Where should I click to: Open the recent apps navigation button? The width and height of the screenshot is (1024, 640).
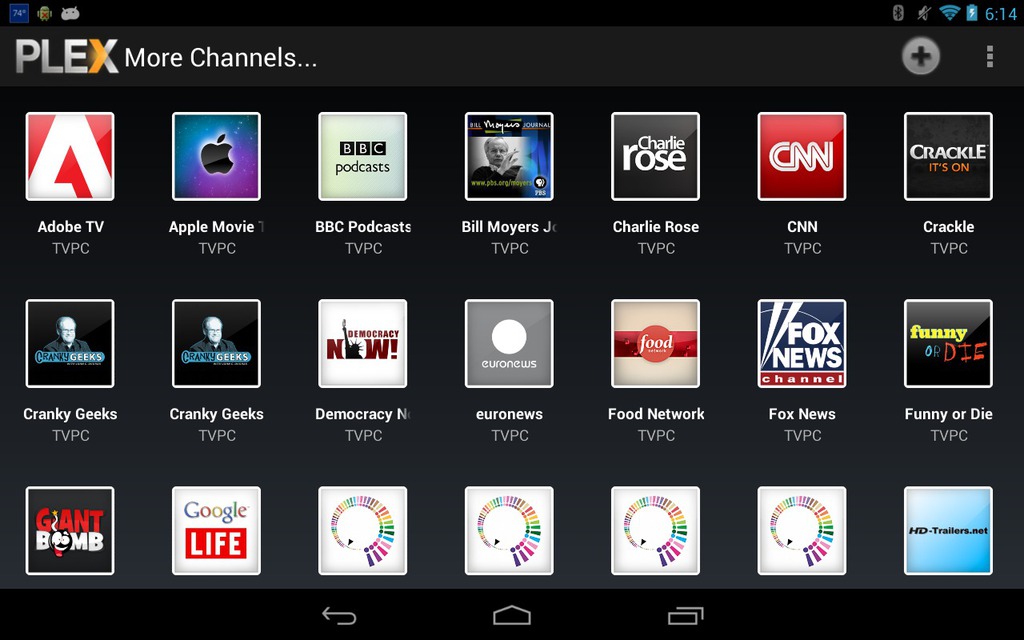pos(686,615)
